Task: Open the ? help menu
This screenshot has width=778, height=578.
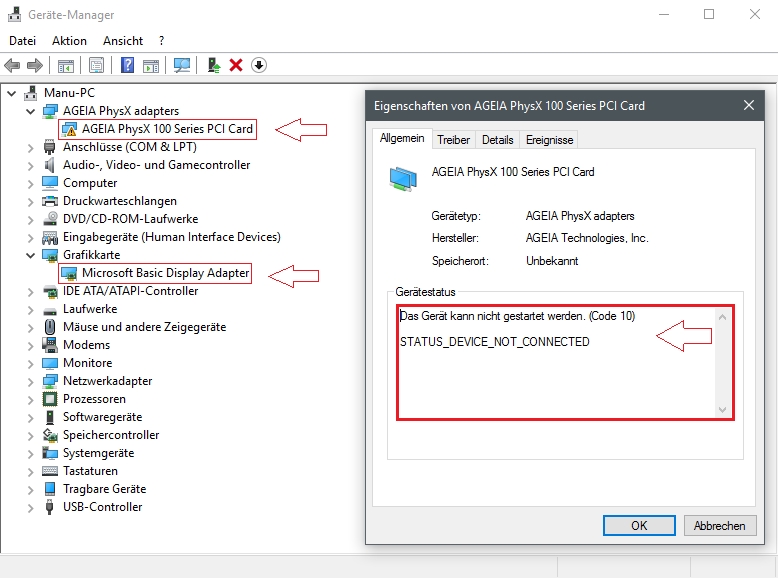Action: pos(161,41)
